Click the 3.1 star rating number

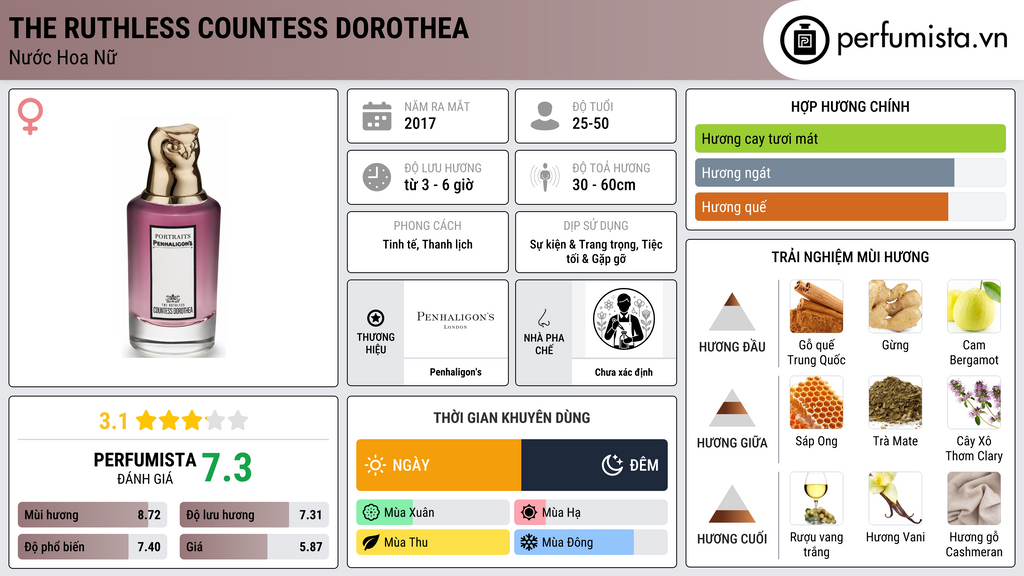[113, 421]
